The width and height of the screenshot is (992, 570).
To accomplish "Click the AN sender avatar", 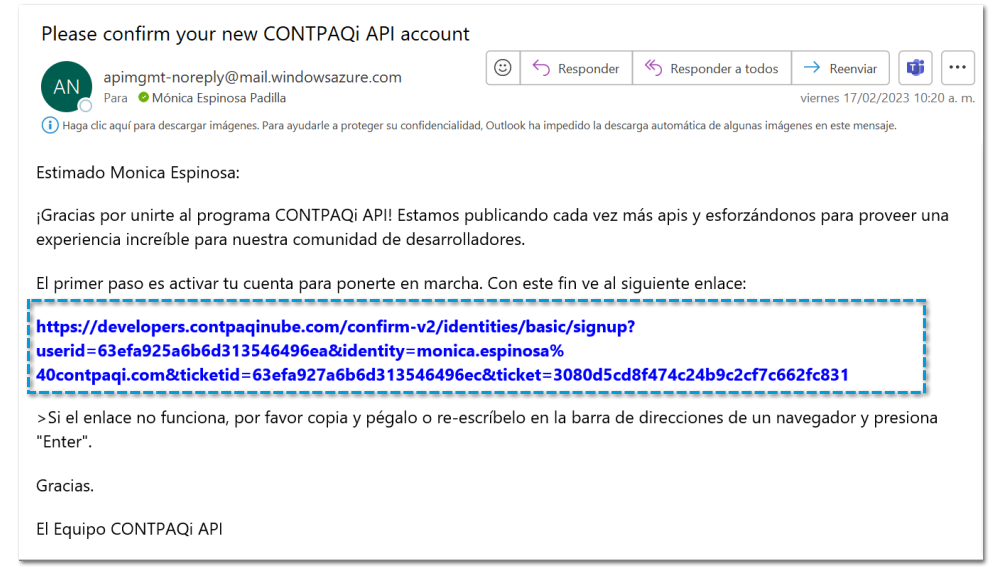I will tap(66, 87).
